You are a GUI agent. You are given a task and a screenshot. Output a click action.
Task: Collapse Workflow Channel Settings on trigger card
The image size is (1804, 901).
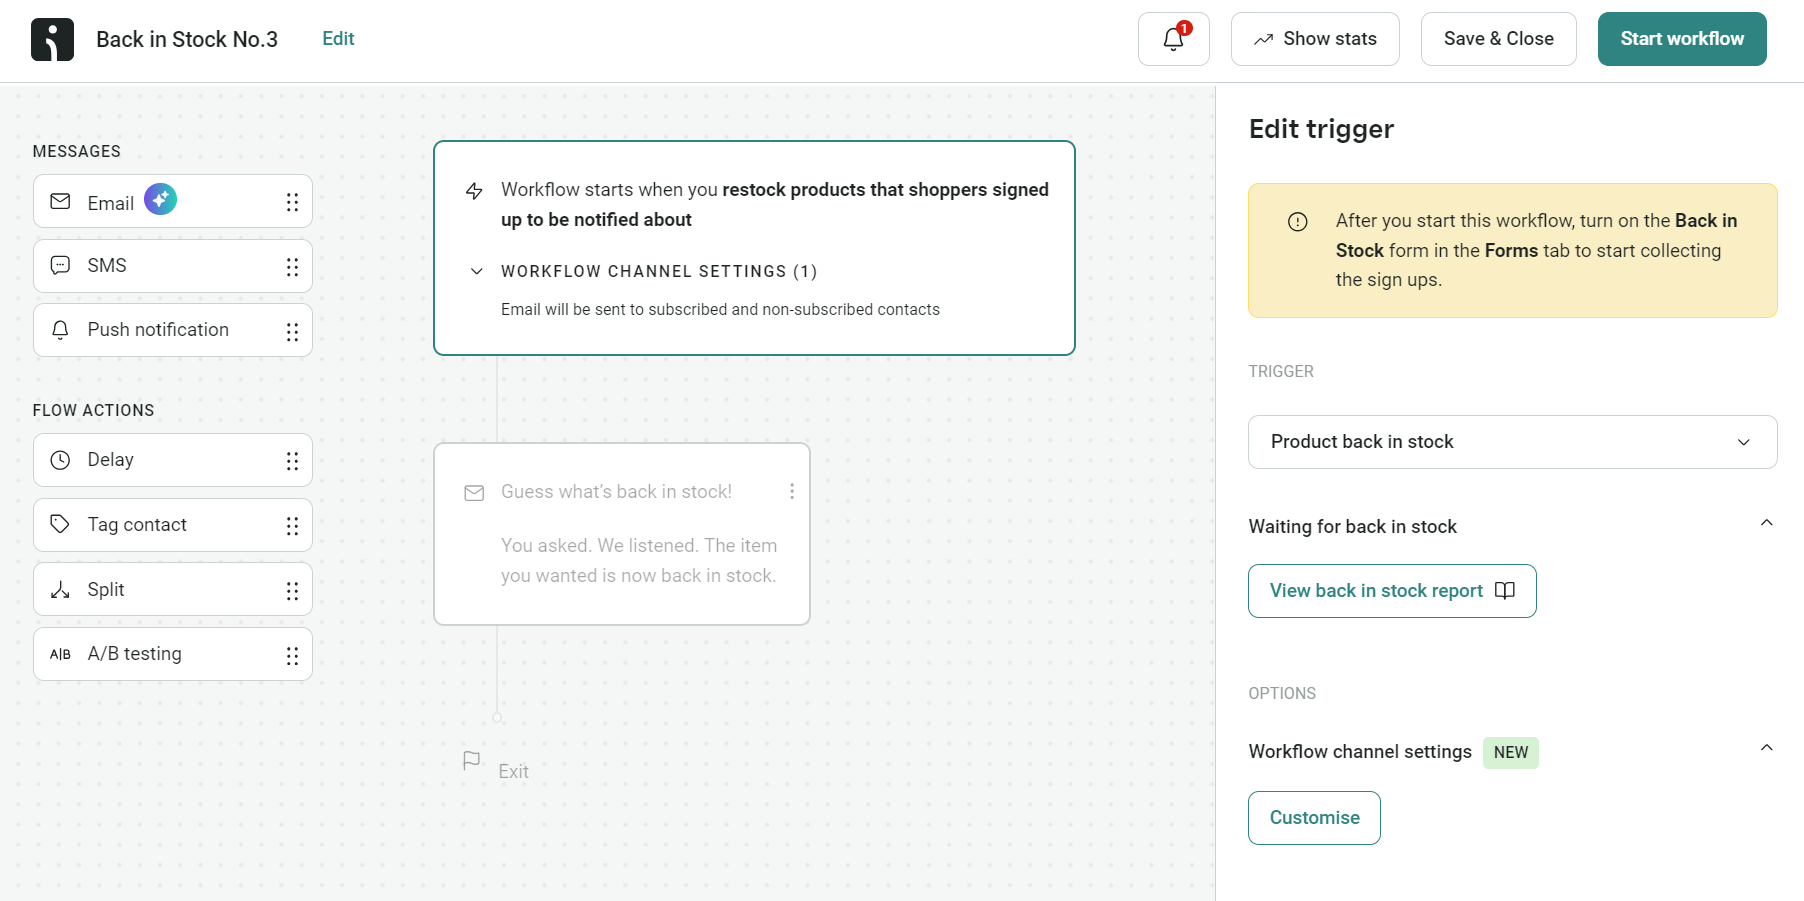[x=476, y=271]
